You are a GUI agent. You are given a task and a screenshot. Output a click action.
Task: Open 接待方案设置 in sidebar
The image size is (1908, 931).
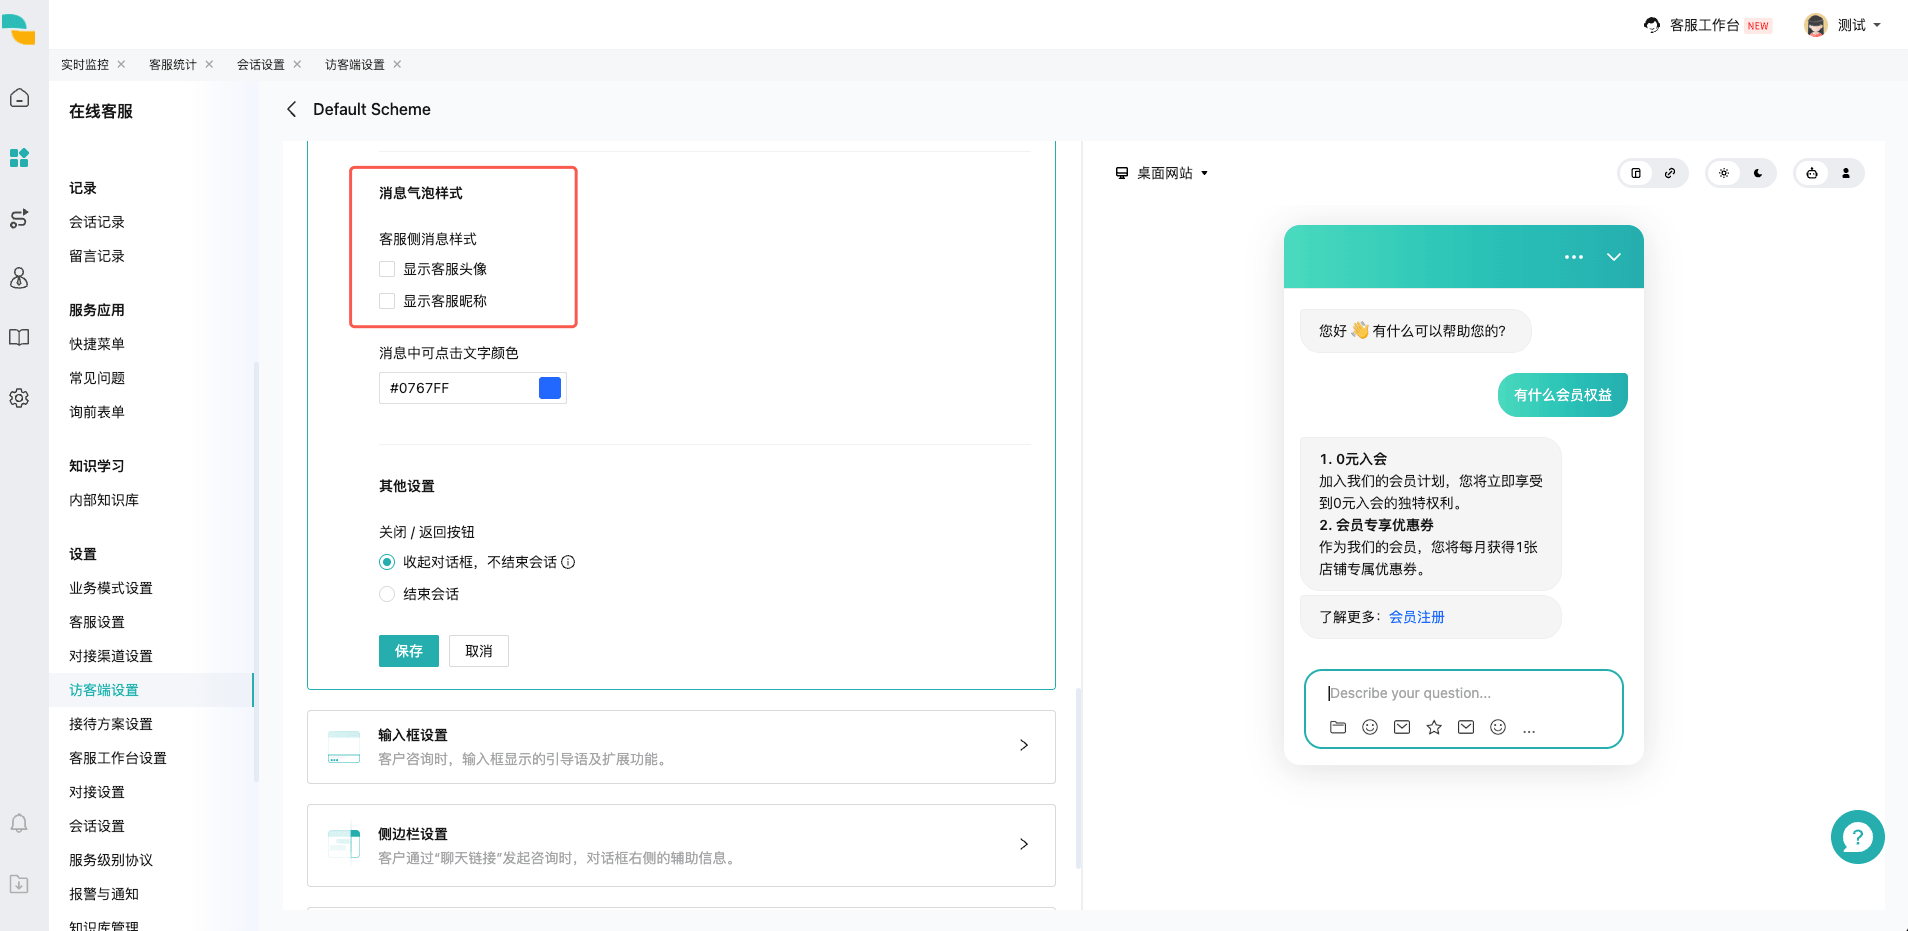(111, 724)
